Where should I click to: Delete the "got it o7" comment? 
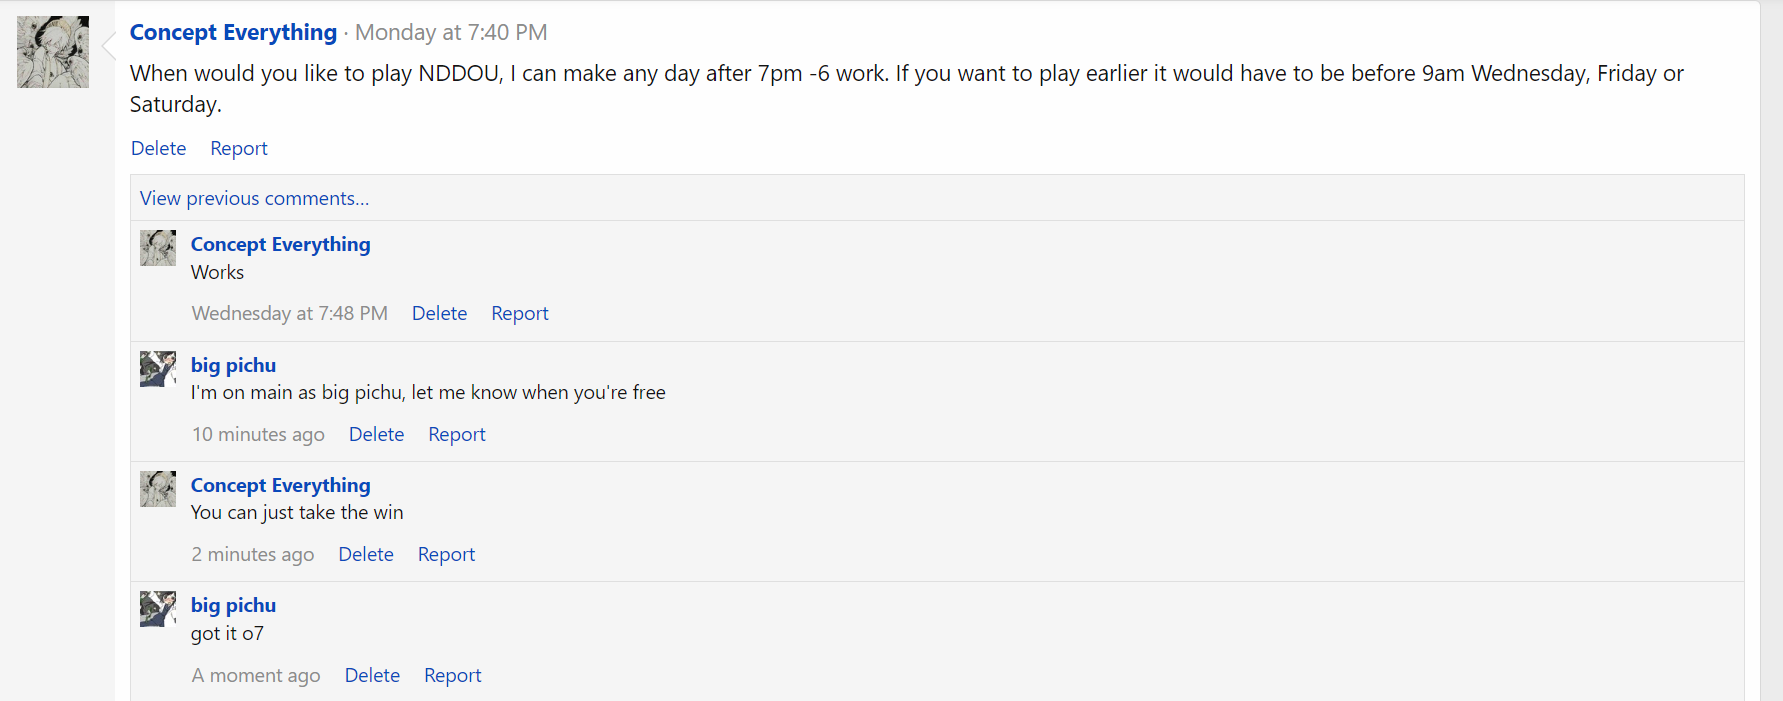(x=372, y=675)
